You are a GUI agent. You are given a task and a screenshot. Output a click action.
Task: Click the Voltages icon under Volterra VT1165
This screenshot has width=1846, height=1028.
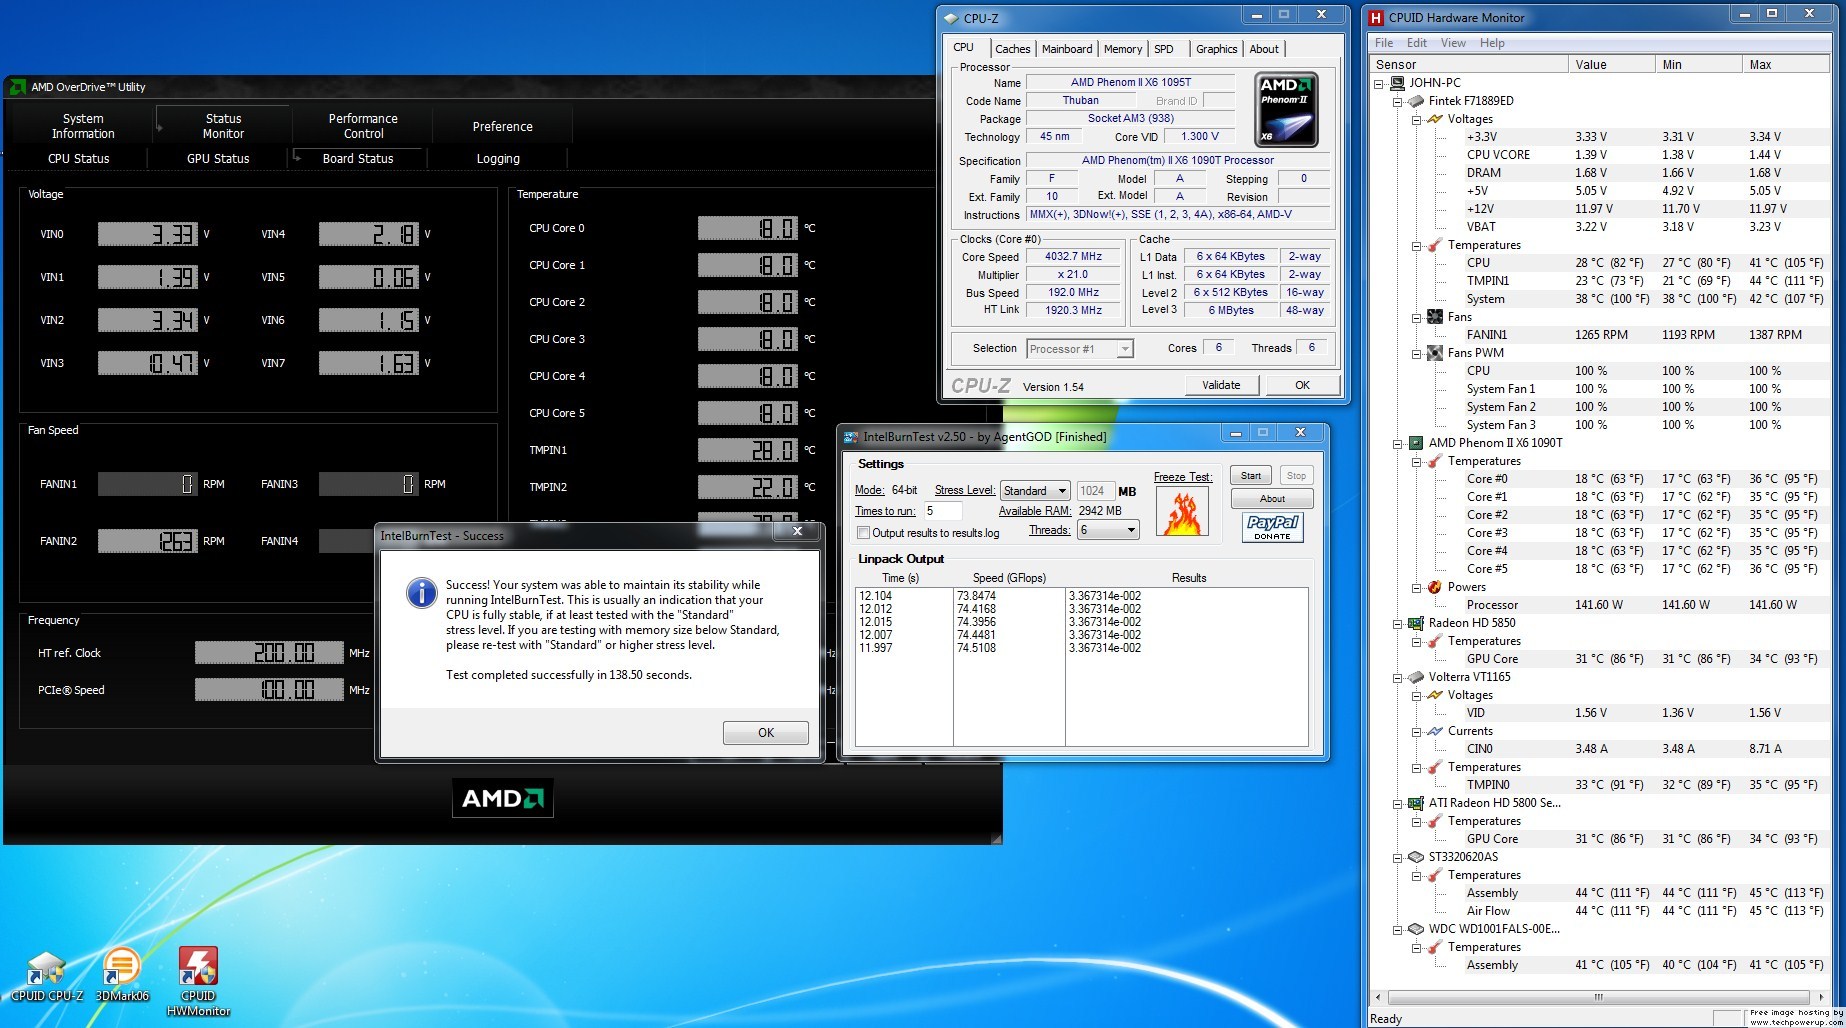point(1435,695)
